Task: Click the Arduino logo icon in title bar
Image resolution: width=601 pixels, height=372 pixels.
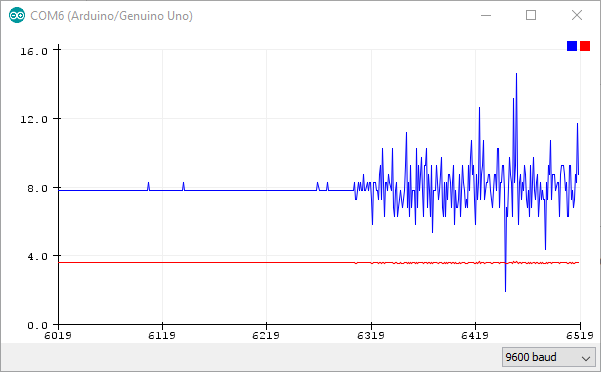Action: click(17, 15)
